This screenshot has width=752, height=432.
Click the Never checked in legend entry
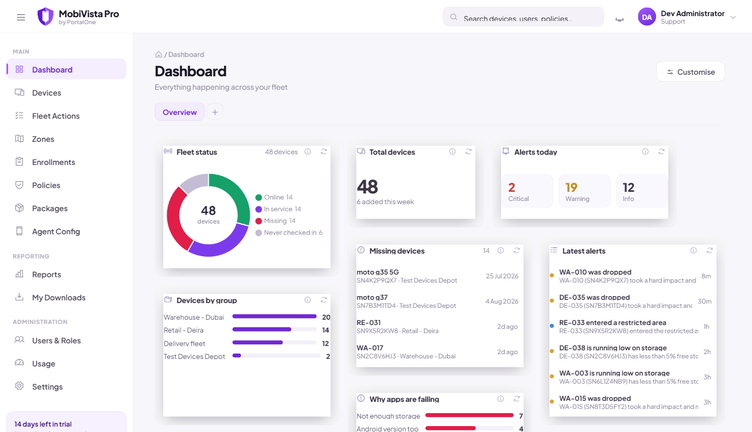point(289,233)
